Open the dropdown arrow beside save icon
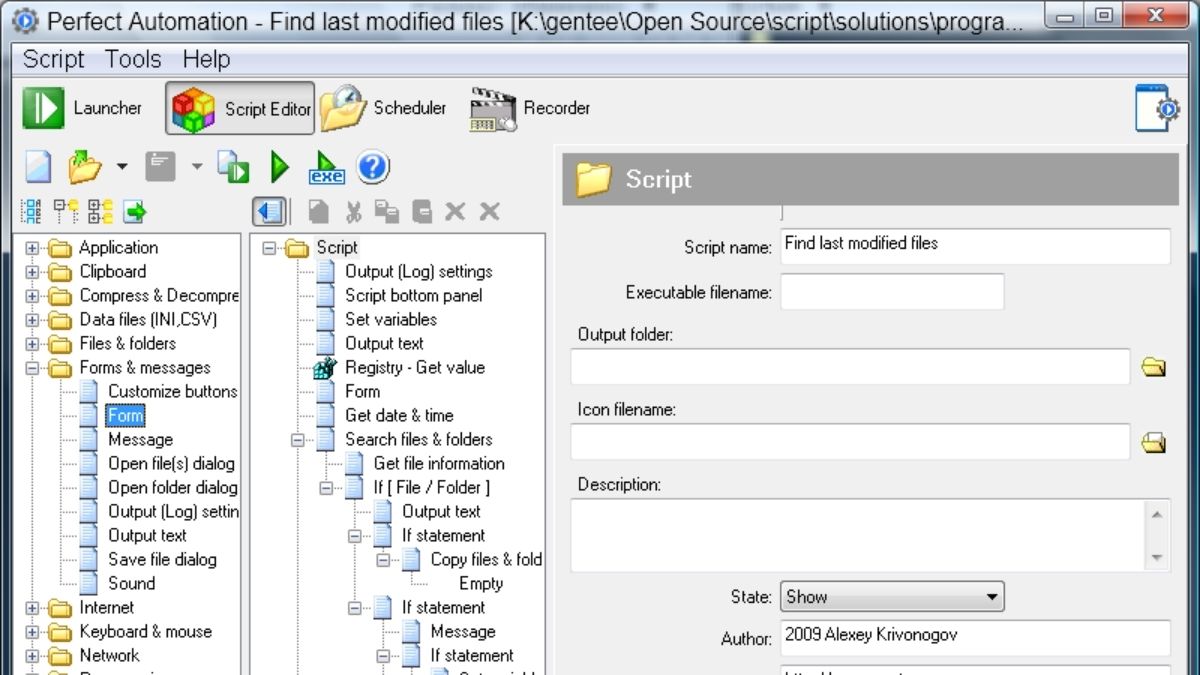 (196, 167)
